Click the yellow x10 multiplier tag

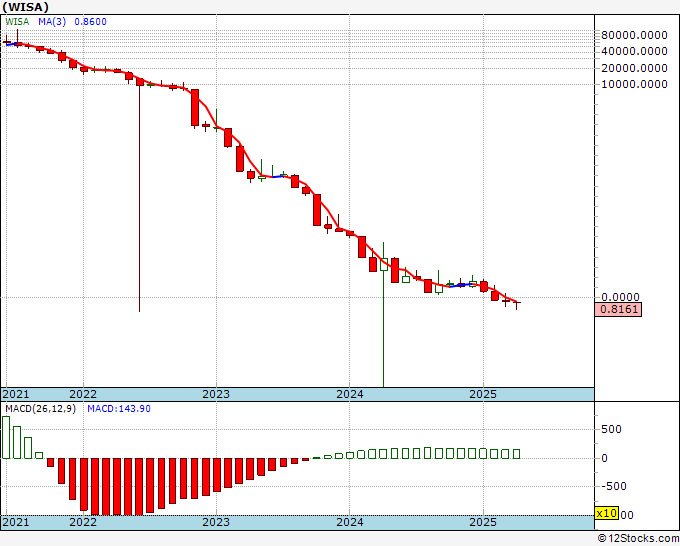pyautogui.click(x=606, y=513)
